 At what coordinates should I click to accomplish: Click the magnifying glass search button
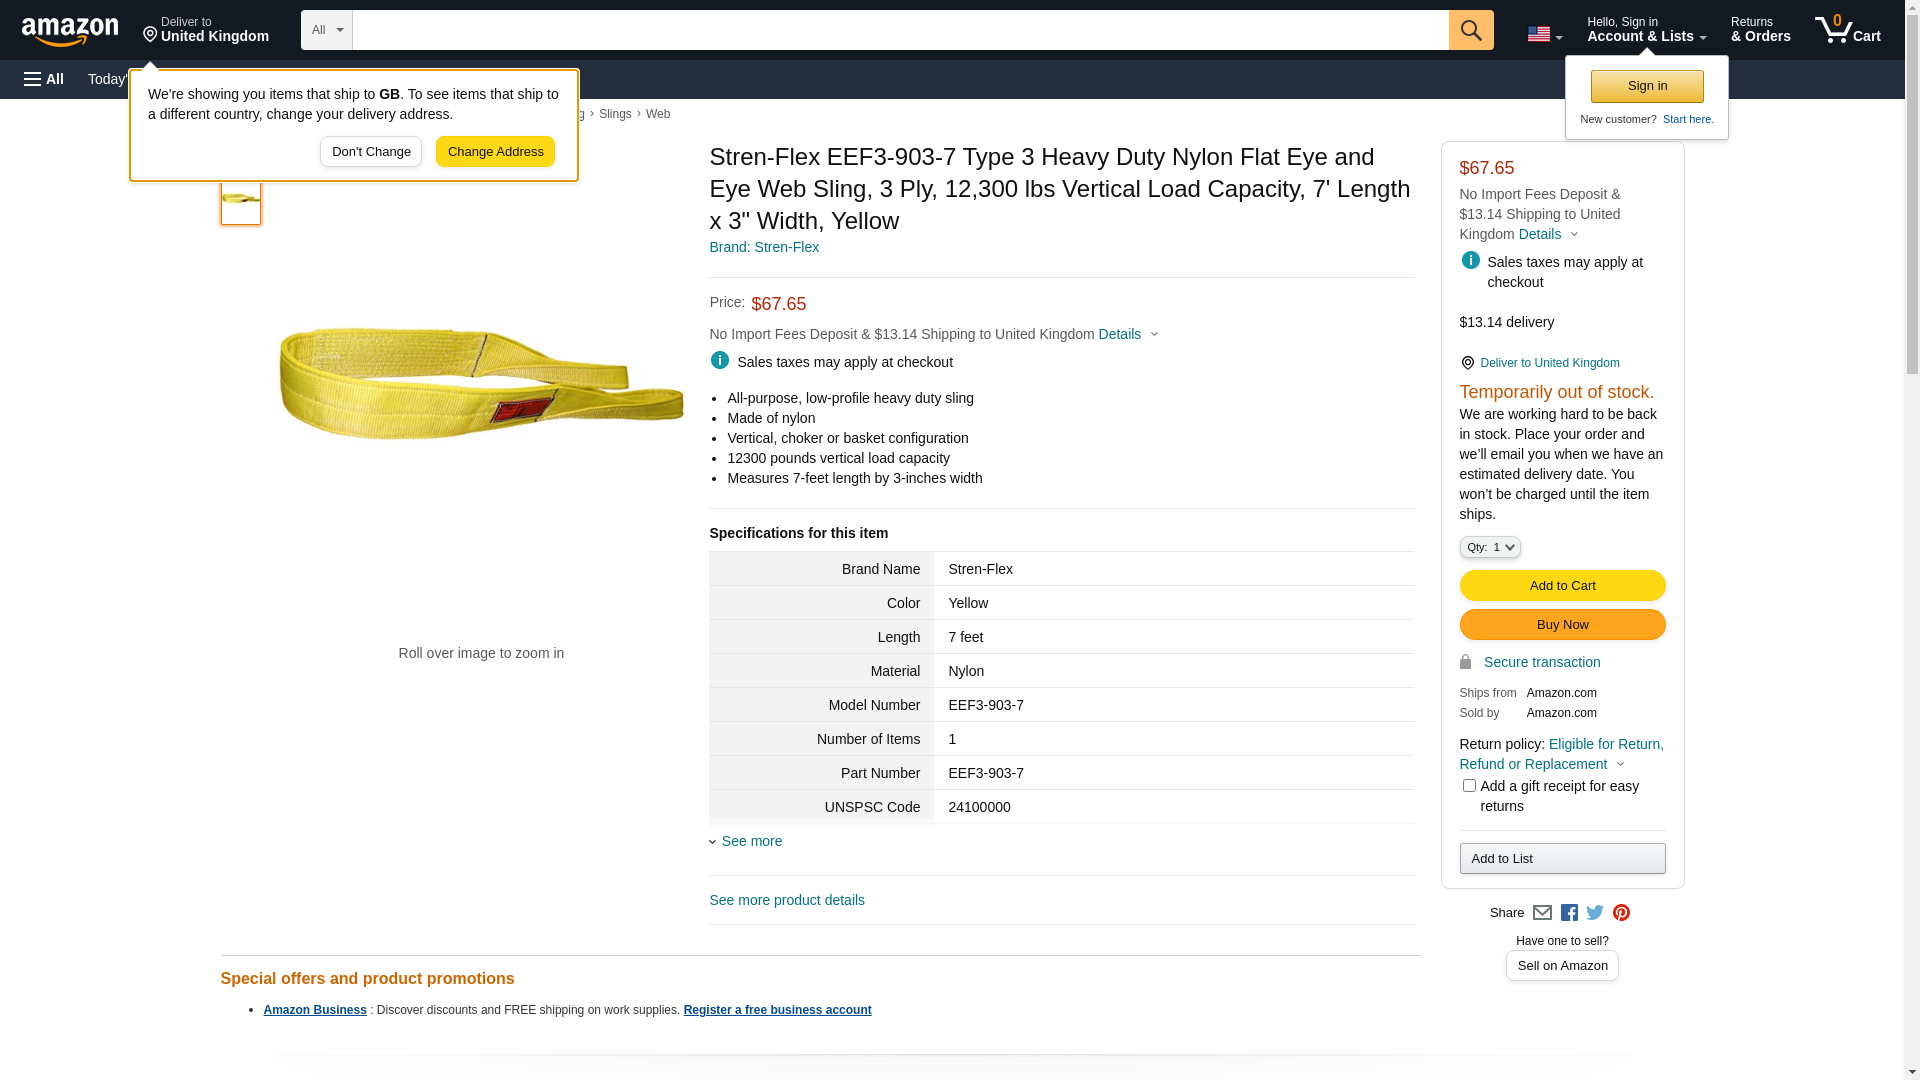1470,30
